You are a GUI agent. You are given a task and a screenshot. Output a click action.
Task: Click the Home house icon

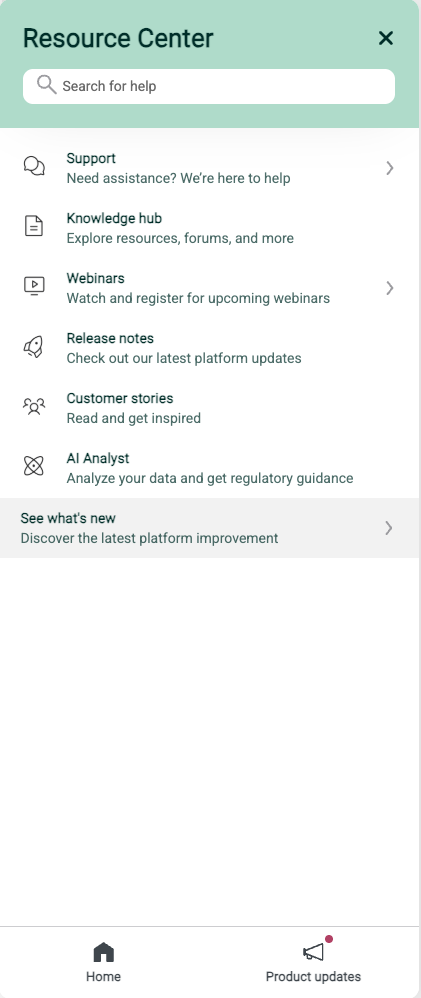[x=103, y=952]
